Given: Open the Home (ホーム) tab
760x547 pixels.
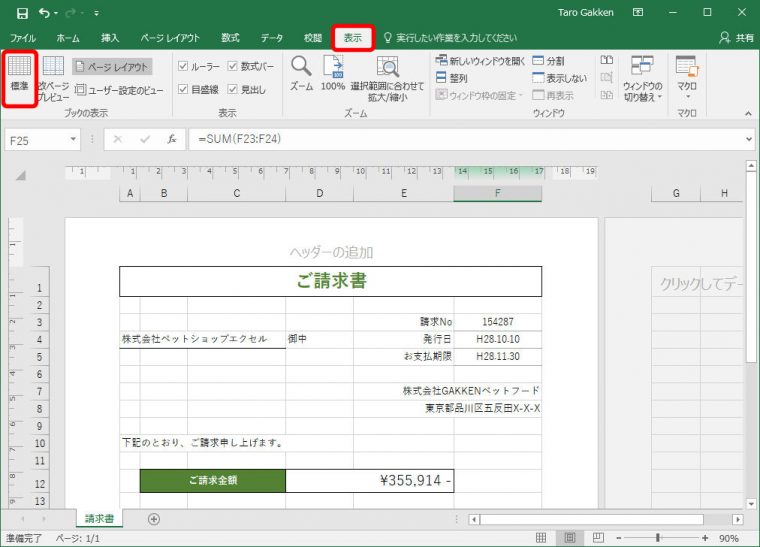Looking at the screenshot, I should pos(68,38).
